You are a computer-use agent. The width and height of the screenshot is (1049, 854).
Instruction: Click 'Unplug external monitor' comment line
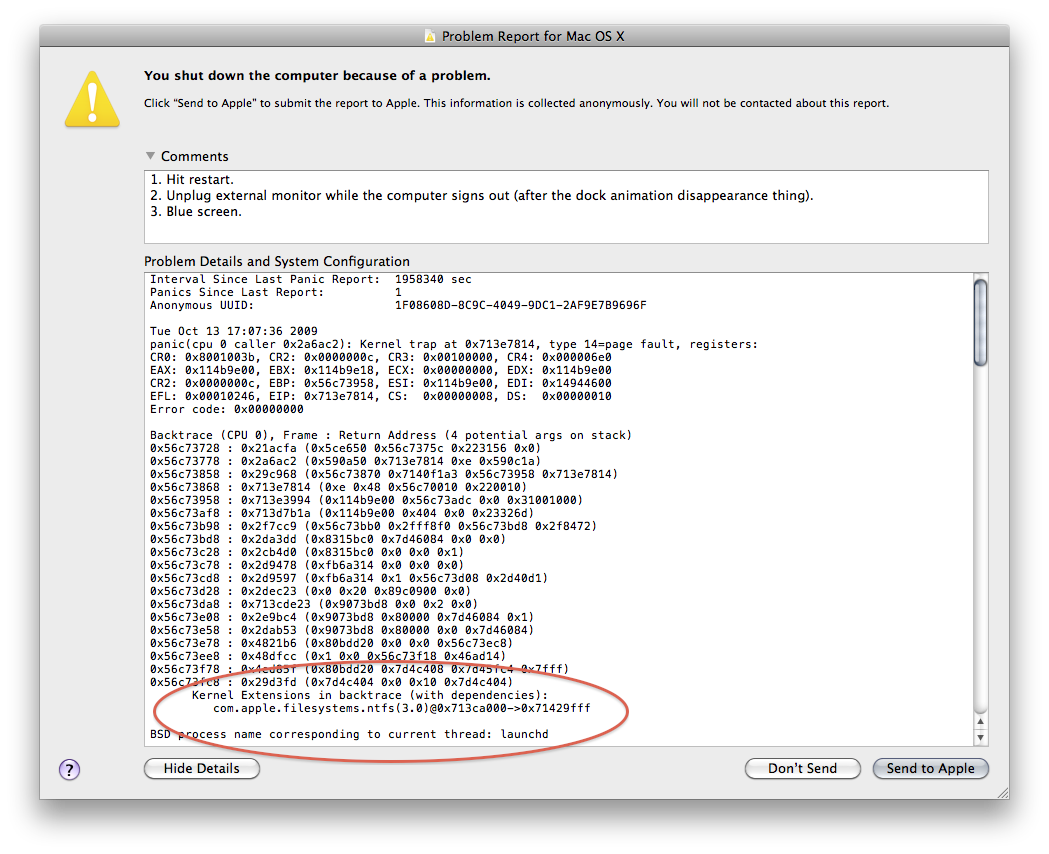pyautogui.click(x=482, y=195)
